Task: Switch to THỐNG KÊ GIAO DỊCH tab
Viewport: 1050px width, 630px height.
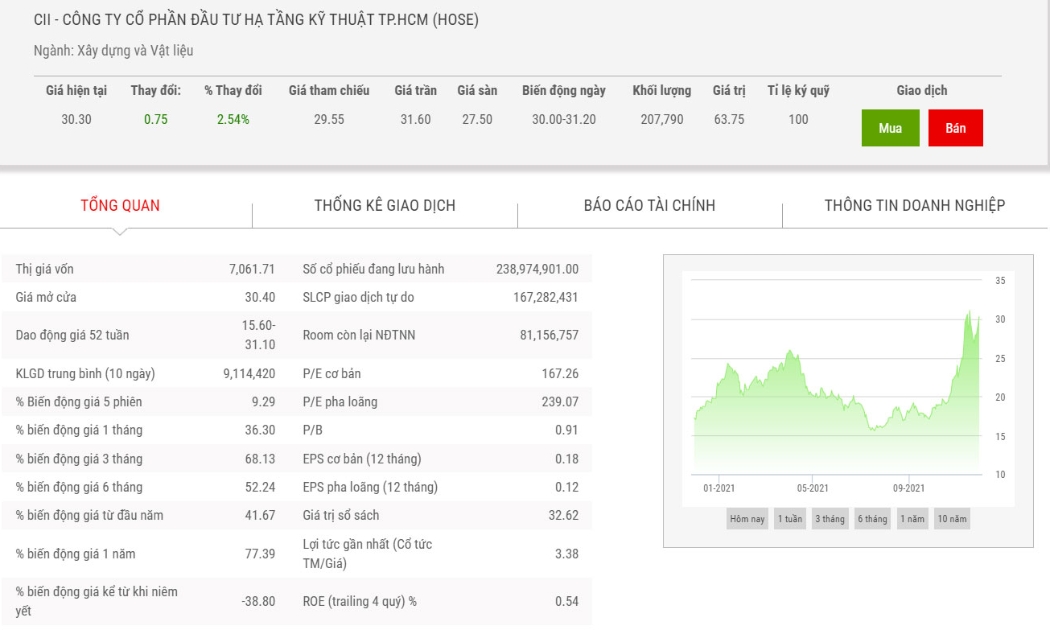Action: coord(385,206)
